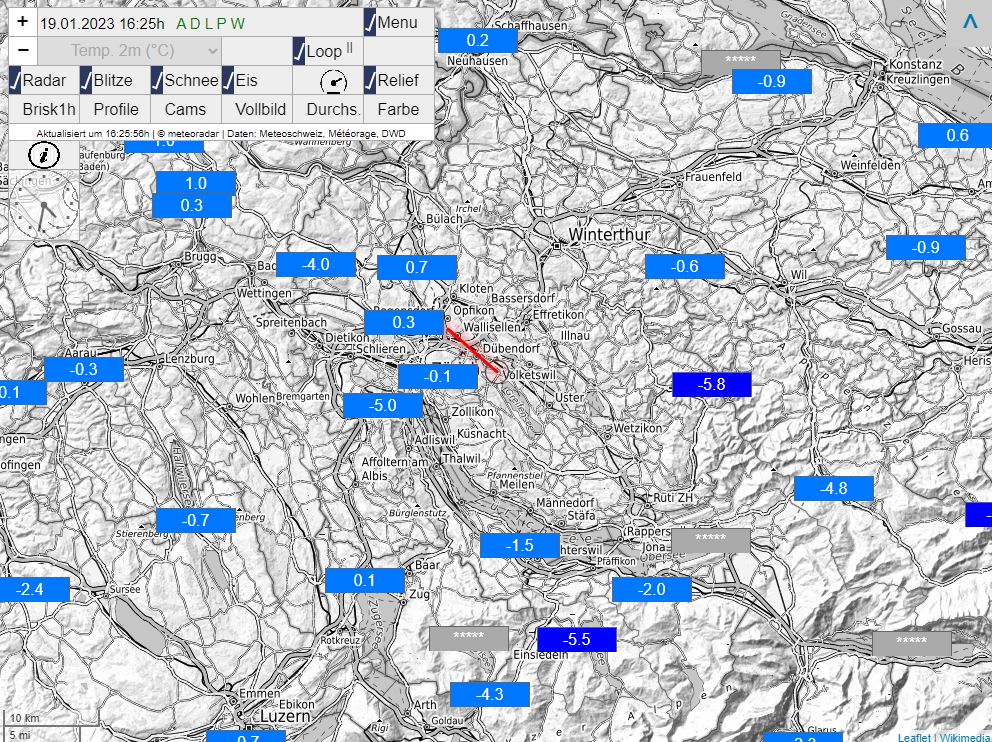Click the Farbe color button
This screenshot has height=742, width=992.
[x=399, y=109]
